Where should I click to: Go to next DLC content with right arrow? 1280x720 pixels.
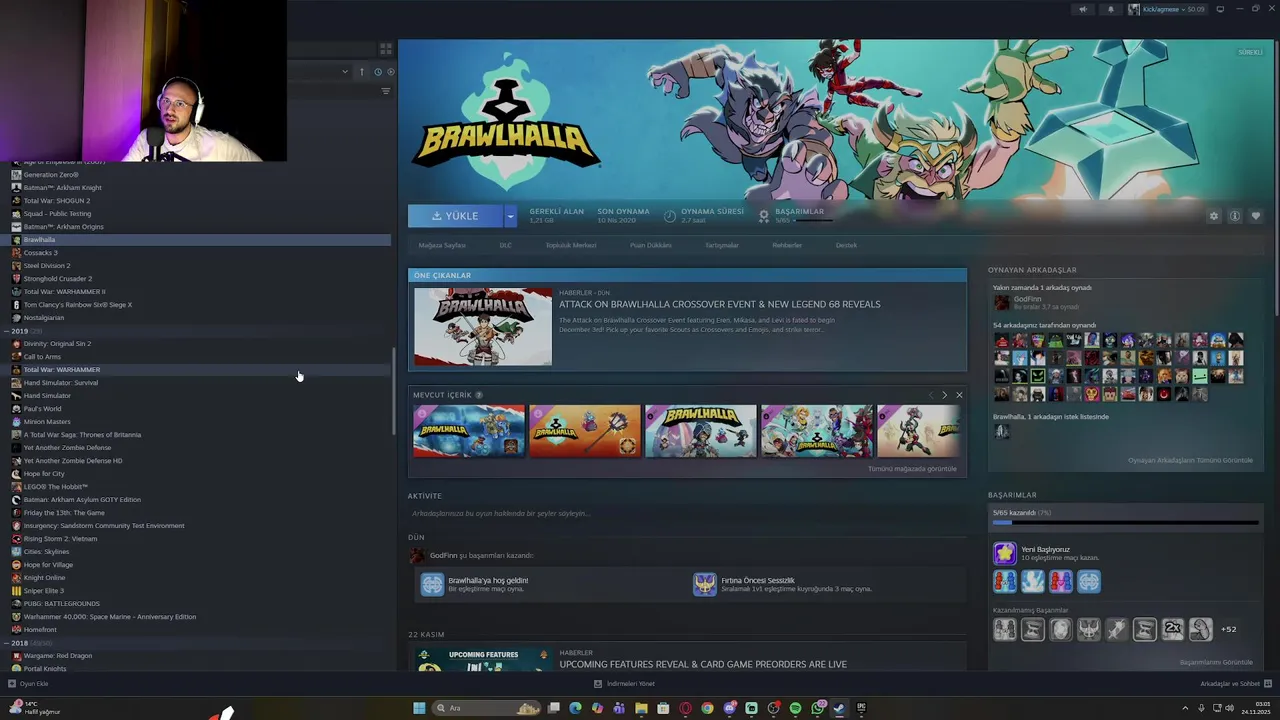[x=944, y=395]
